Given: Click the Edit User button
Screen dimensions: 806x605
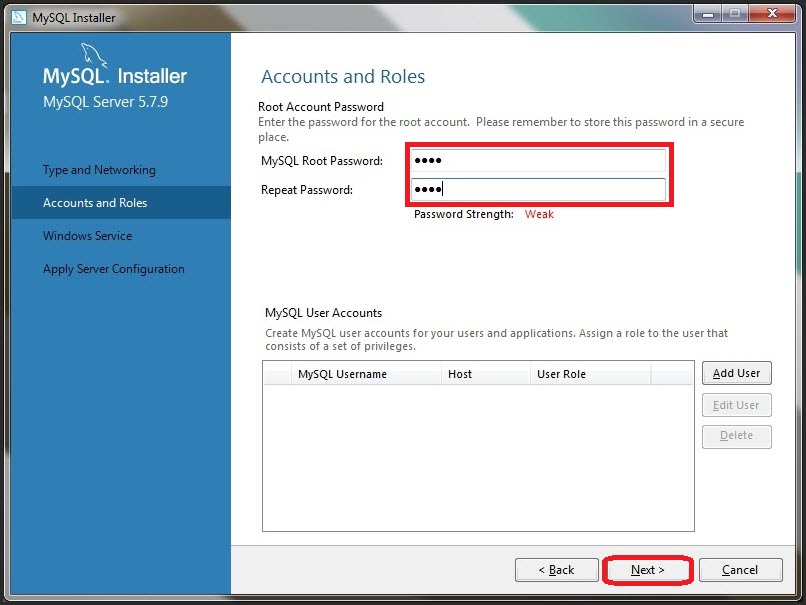Looking at the screenshot, I should [x=737, y=405].
